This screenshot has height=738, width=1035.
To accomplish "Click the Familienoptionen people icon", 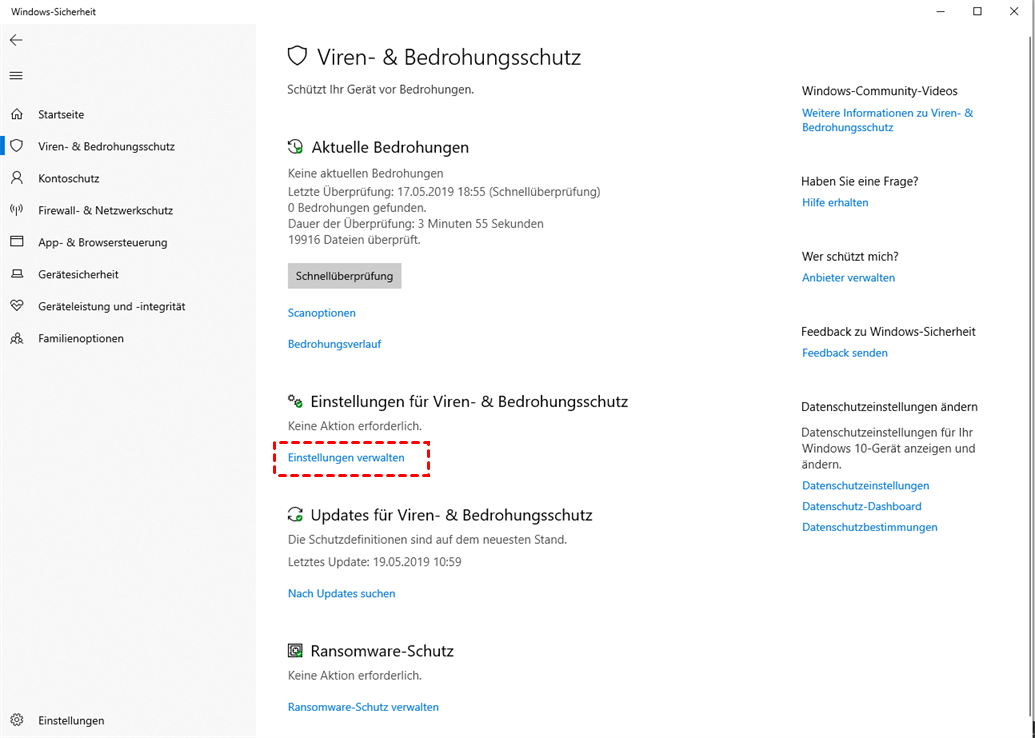I will coord(17,338).
